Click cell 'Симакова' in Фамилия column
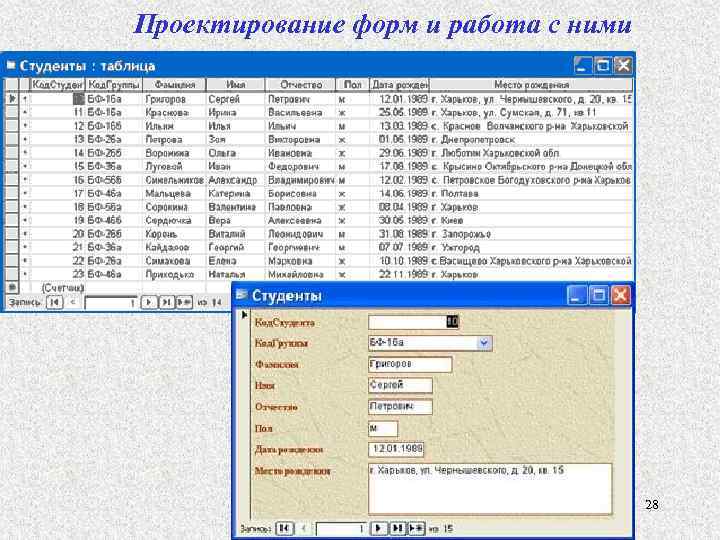The width and height of the screenshot is (720, 540). point(174,261)
